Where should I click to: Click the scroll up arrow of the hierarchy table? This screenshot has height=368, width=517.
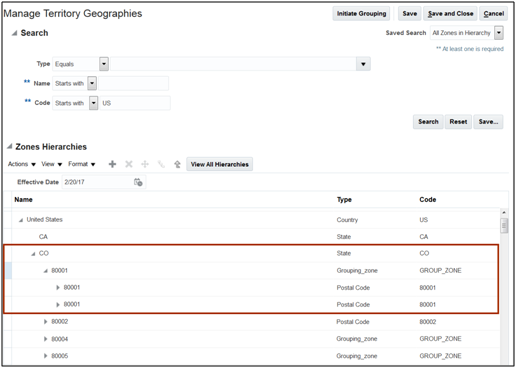tap(504, 212)
